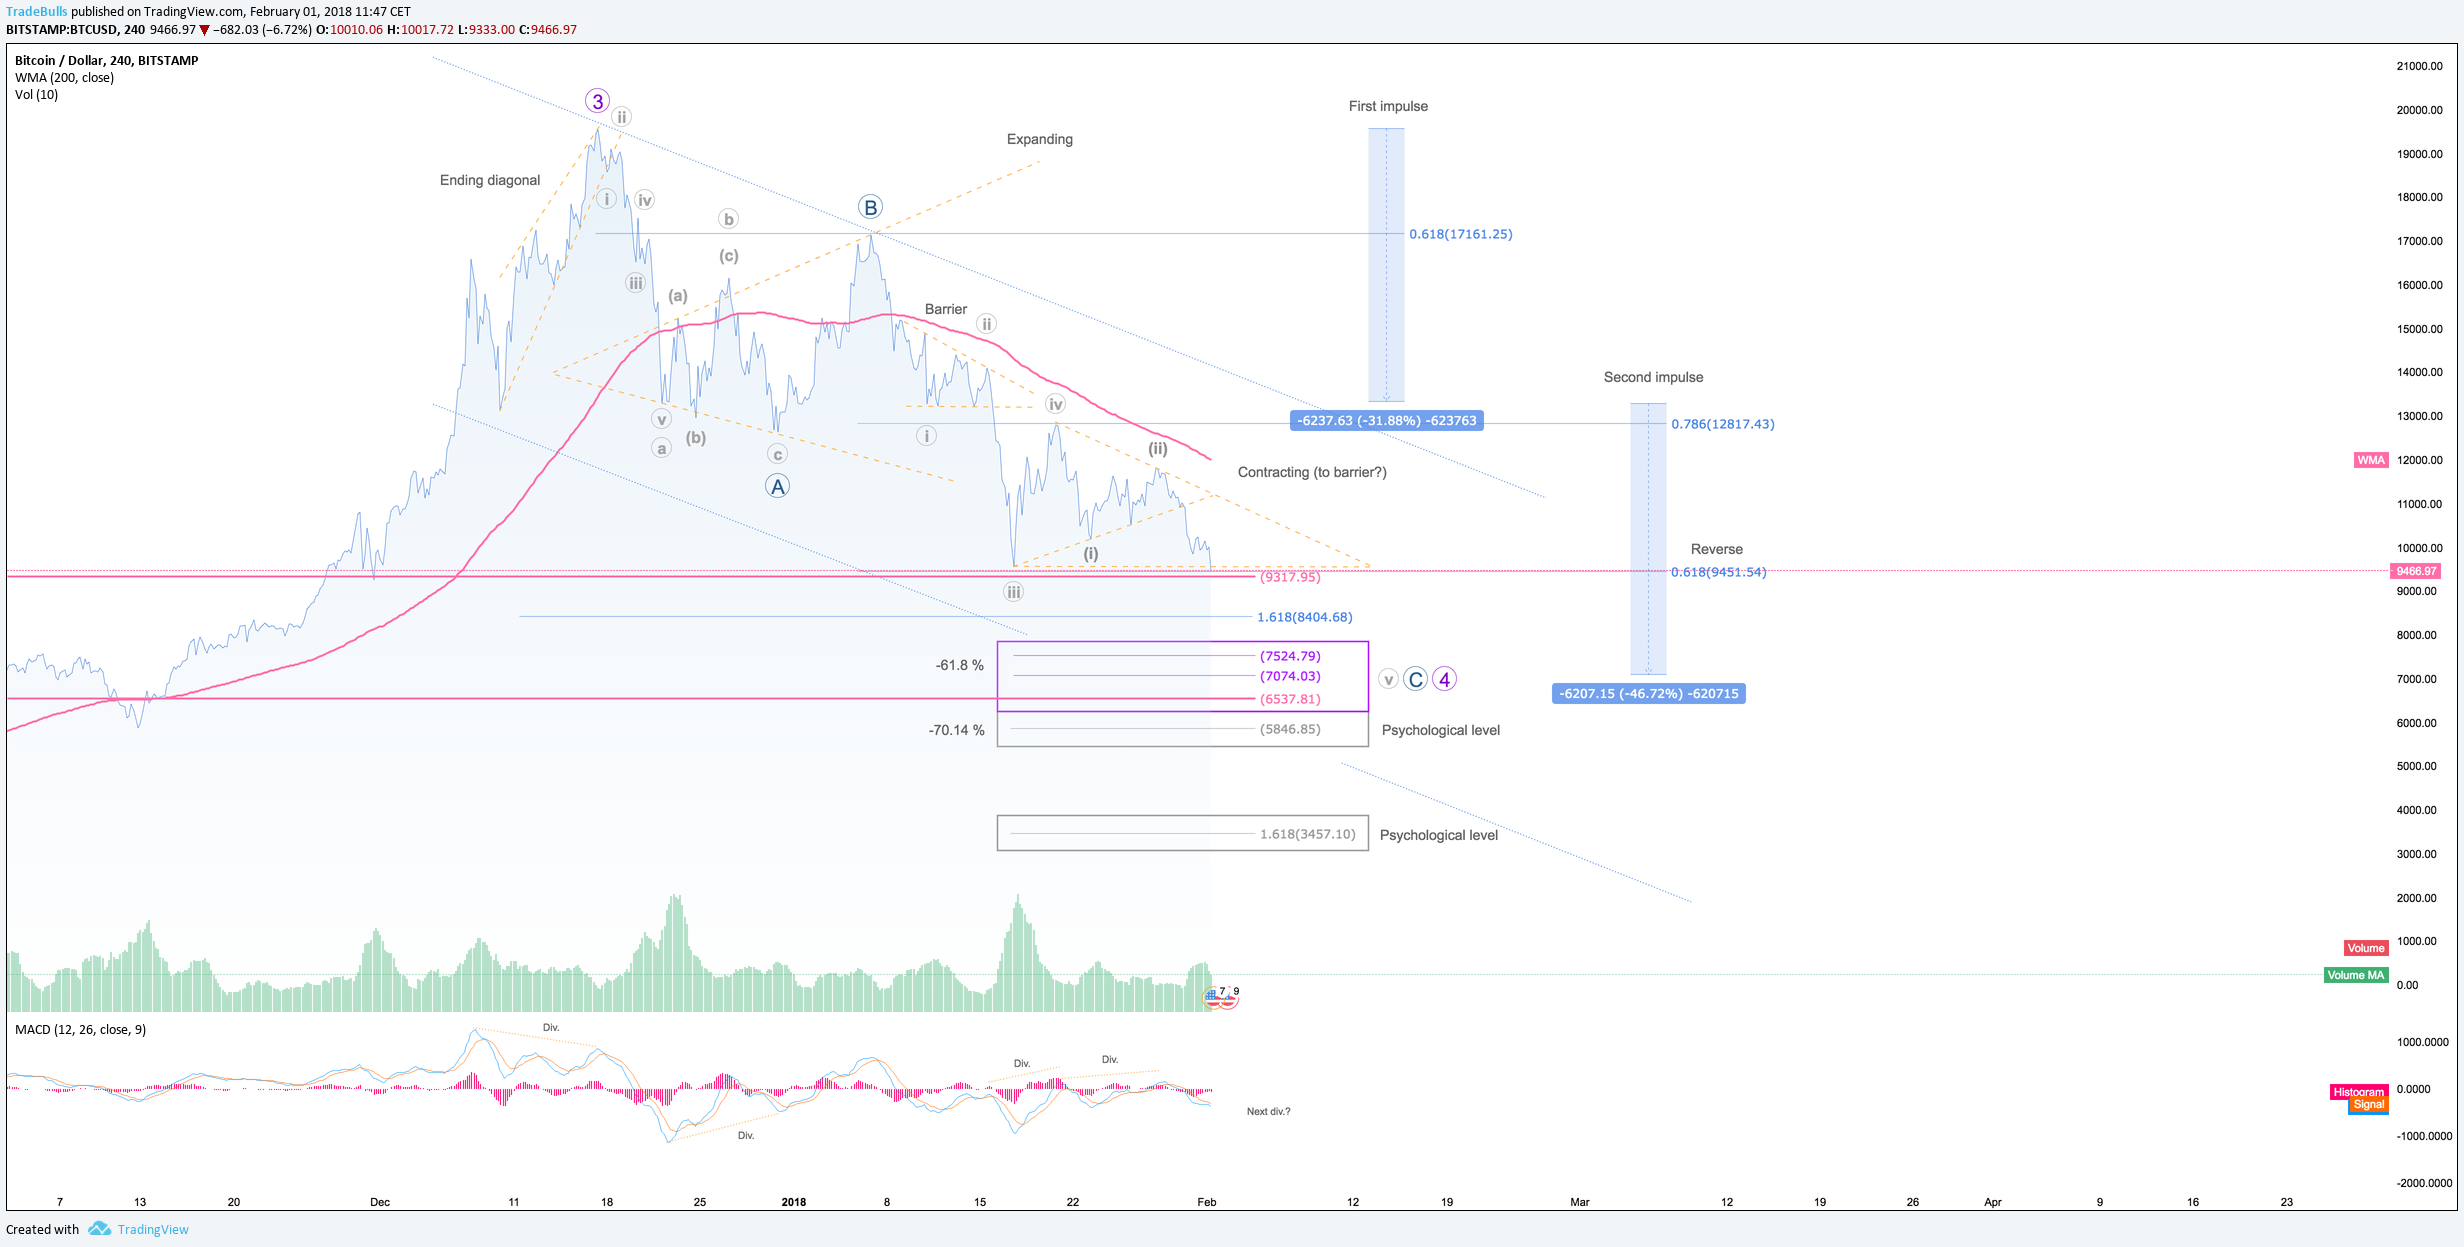Screen dimensions: 2464x1247
Task: Click the (6537.81) pink level label
Action: point(1290,699)
